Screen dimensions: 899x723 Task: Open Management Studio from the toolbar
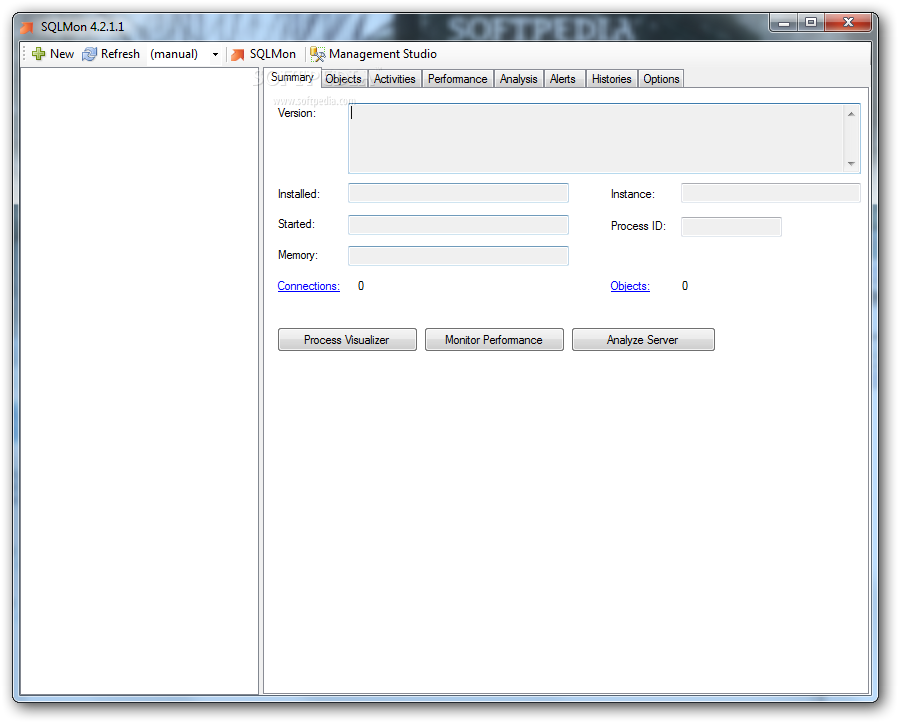click(x=383, y=54)
